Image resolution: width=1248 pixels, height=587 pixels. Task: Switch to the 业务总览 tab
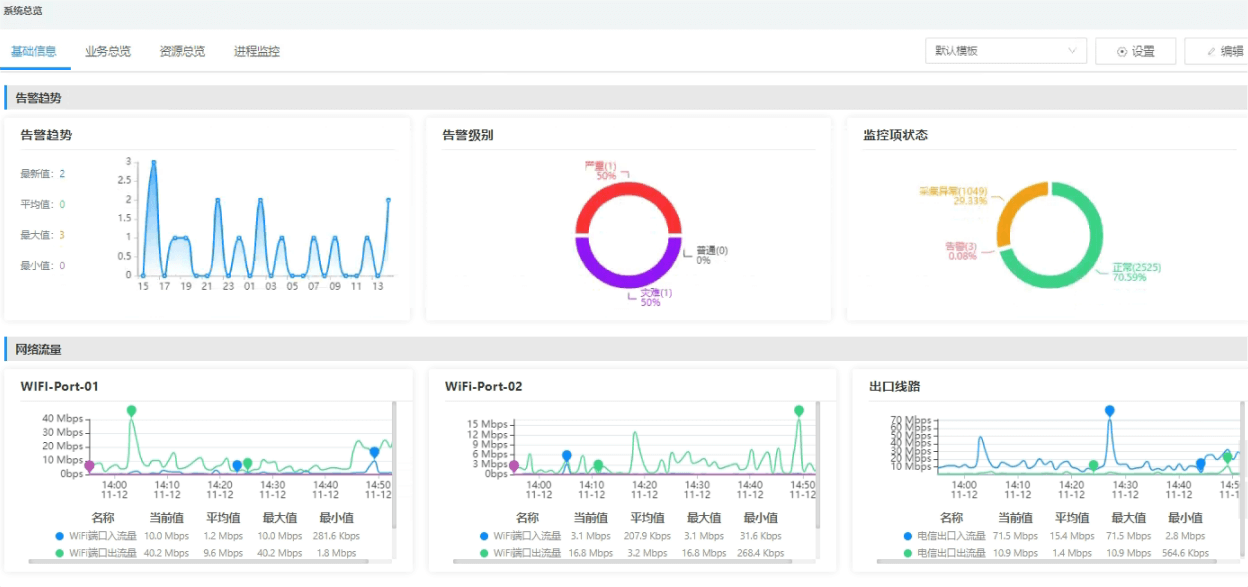[x=107, y=50]
